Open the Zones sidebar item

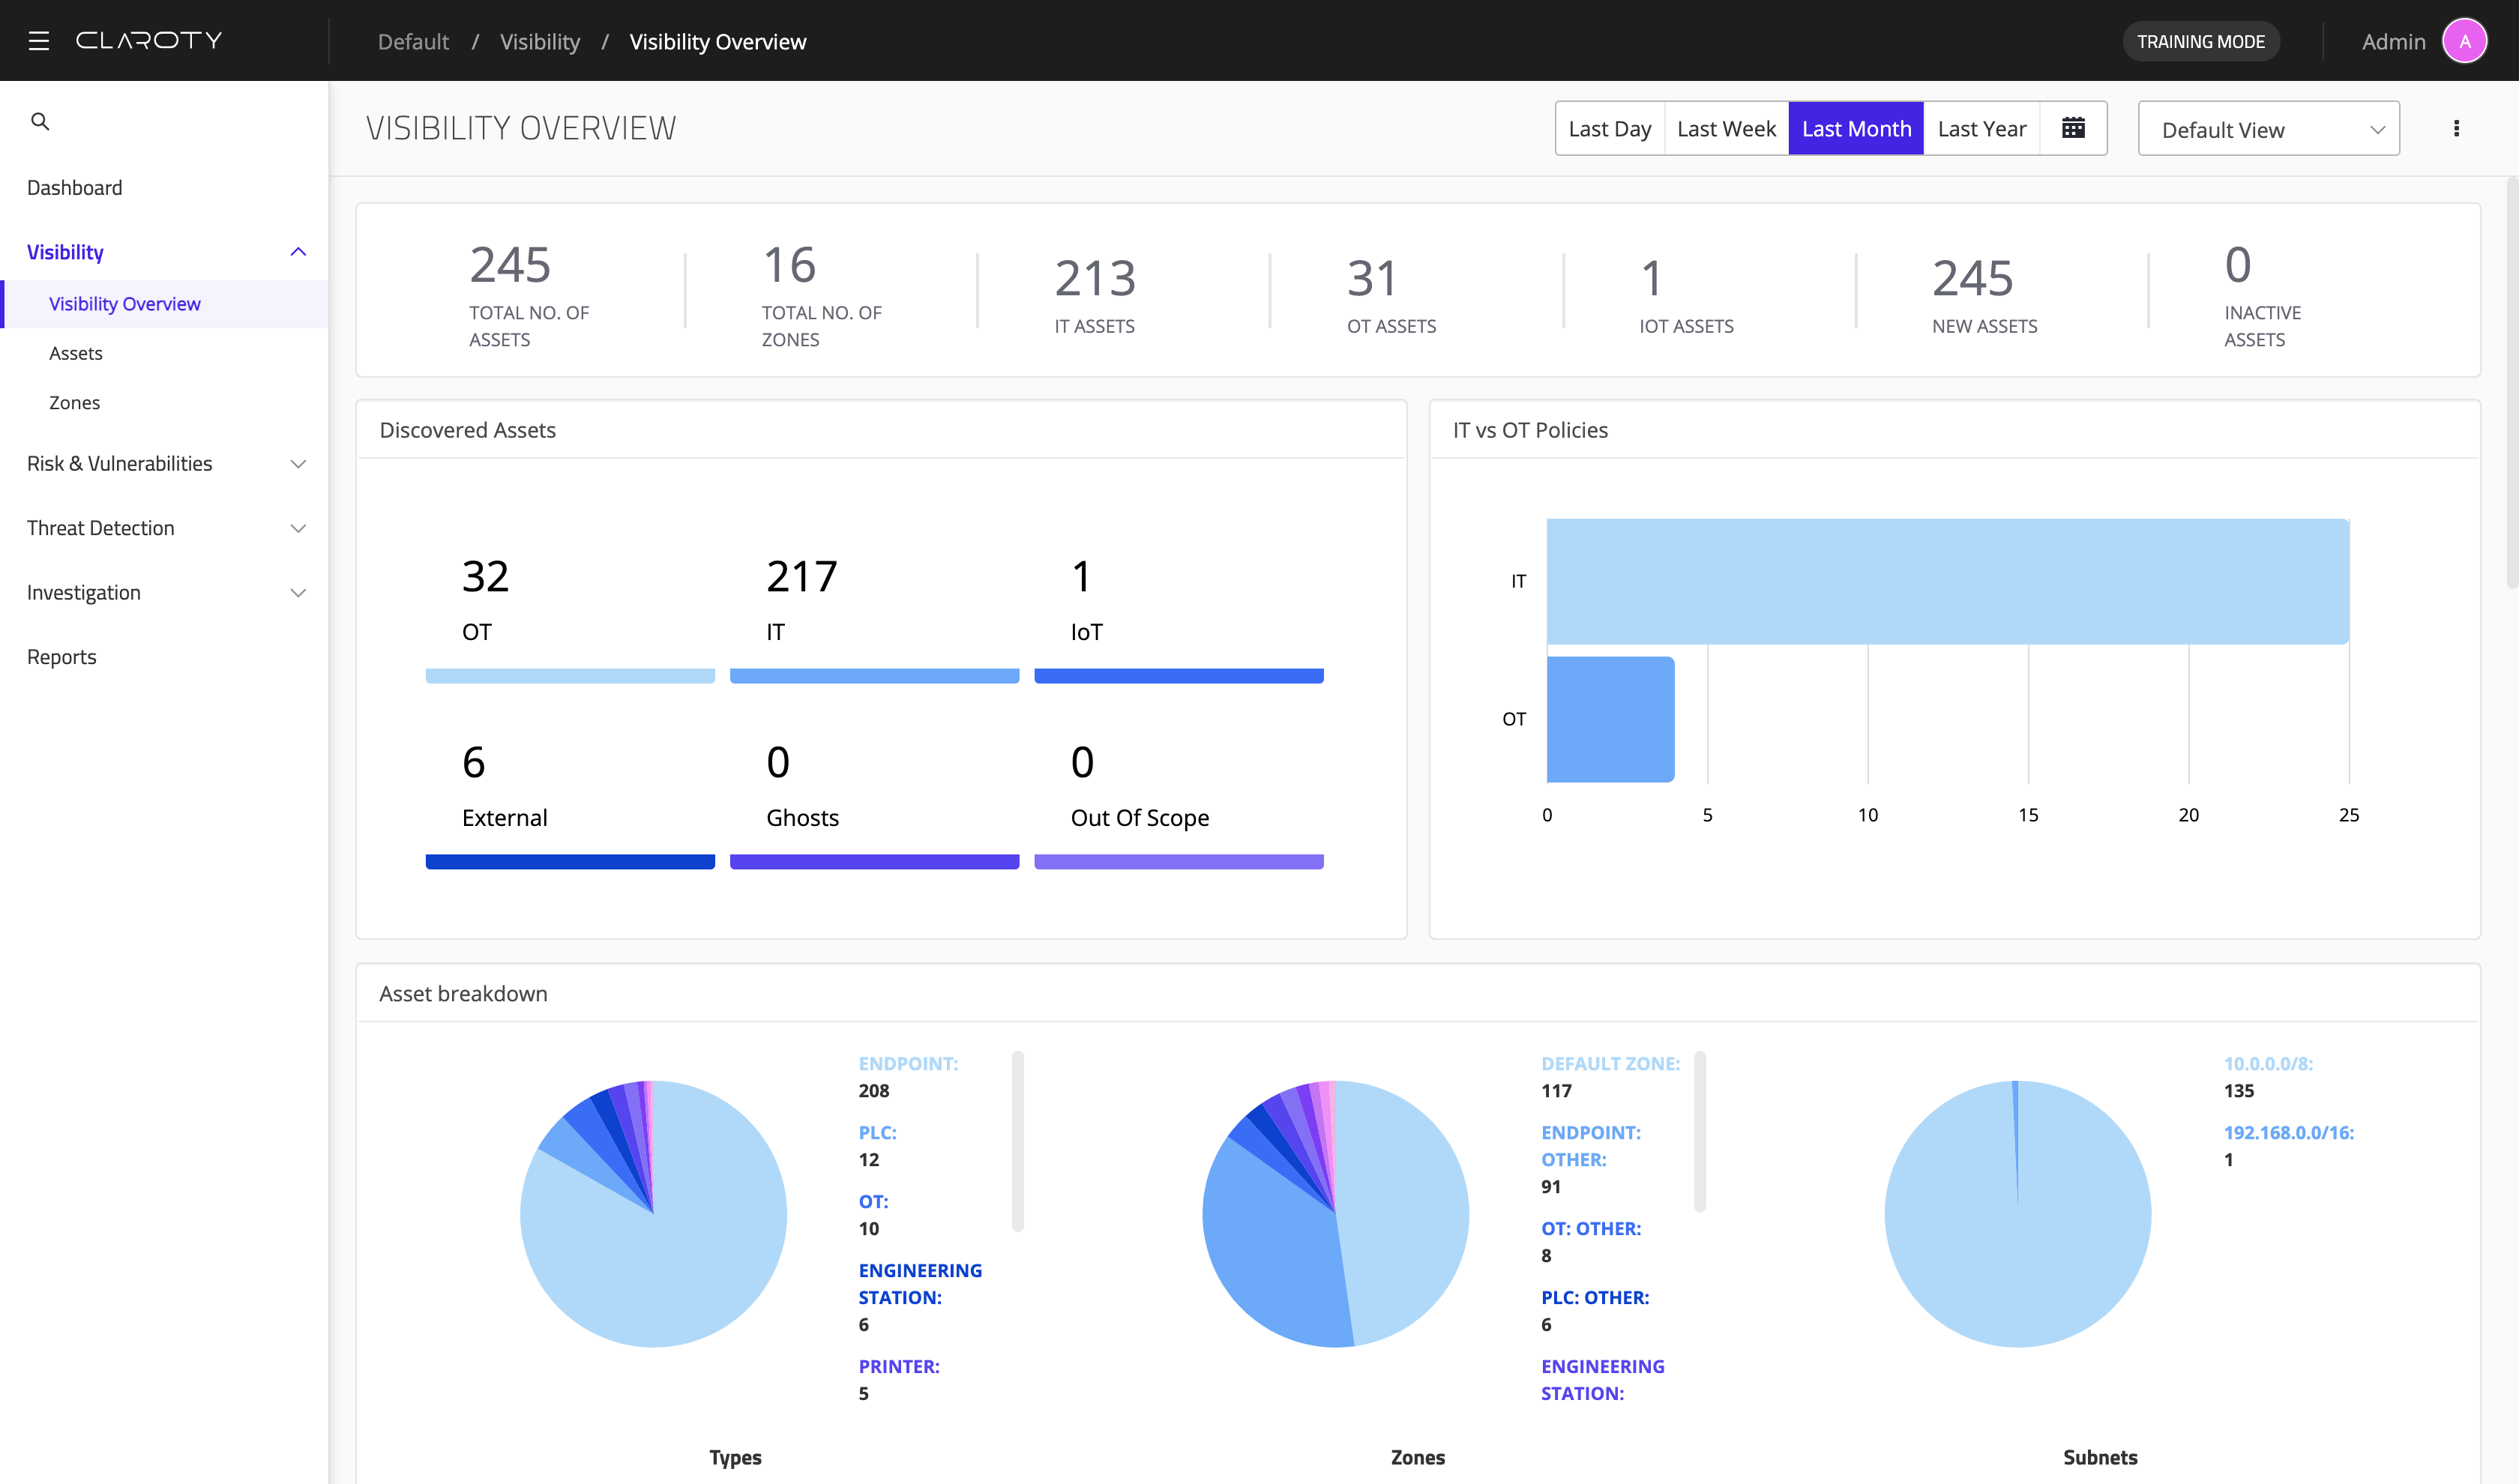(x=75, y=403)
